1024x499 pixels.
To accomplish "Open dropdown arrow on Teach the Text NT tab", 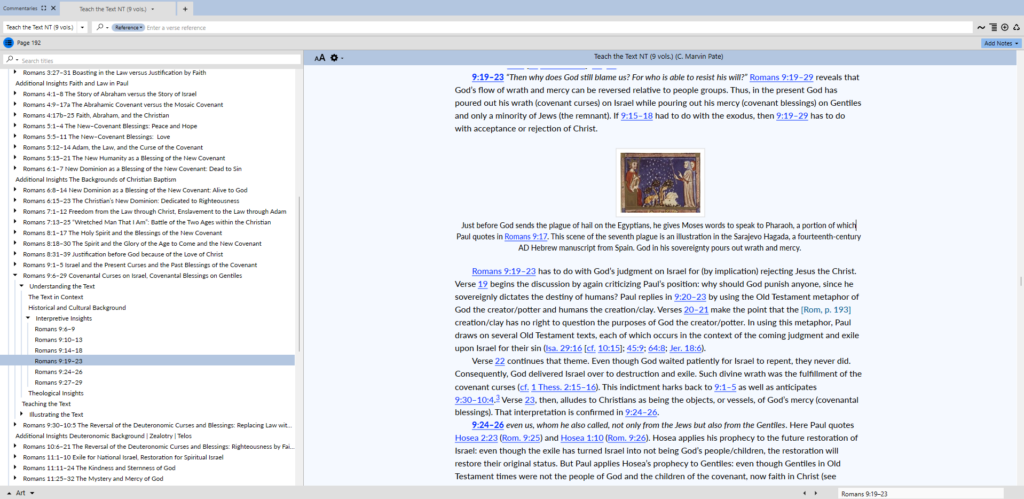I will point(153,10).
